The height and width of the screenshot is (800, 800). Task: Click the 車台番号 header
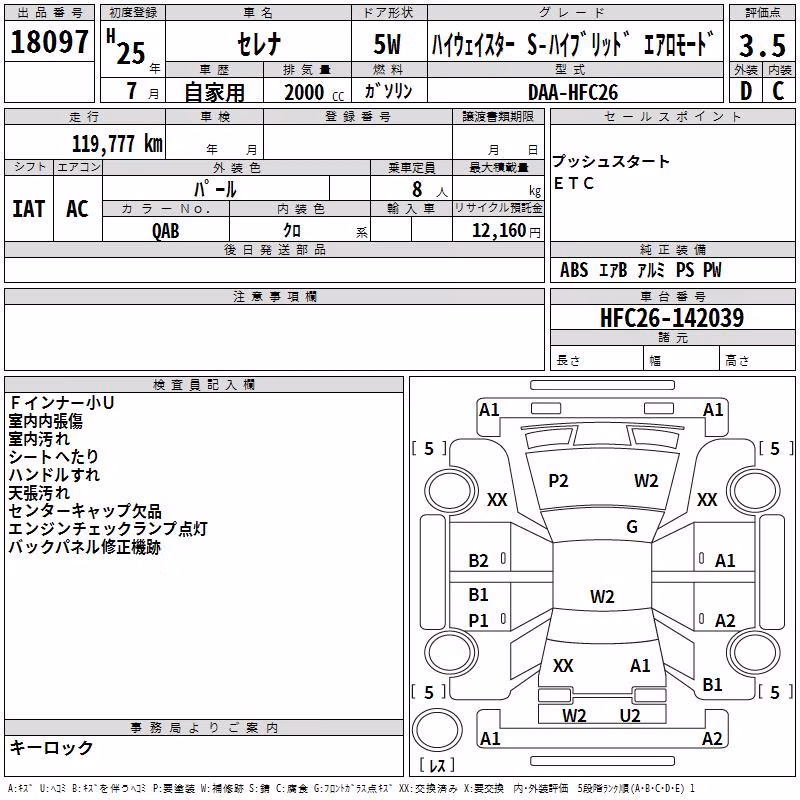pyautogui.click(x=672, y=296)
